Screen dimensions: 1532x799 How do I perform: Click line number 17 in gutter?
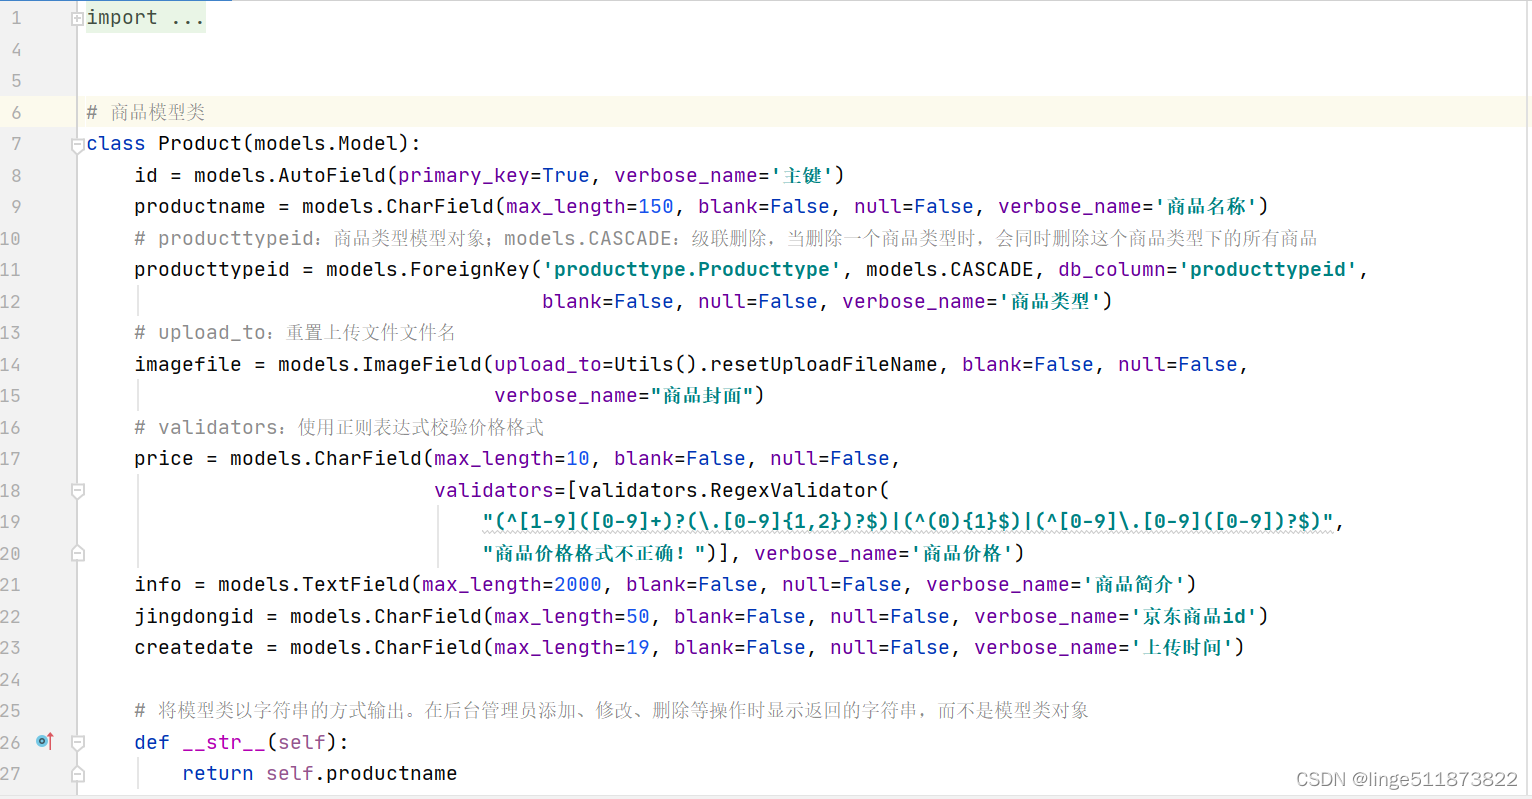[11, 459]
